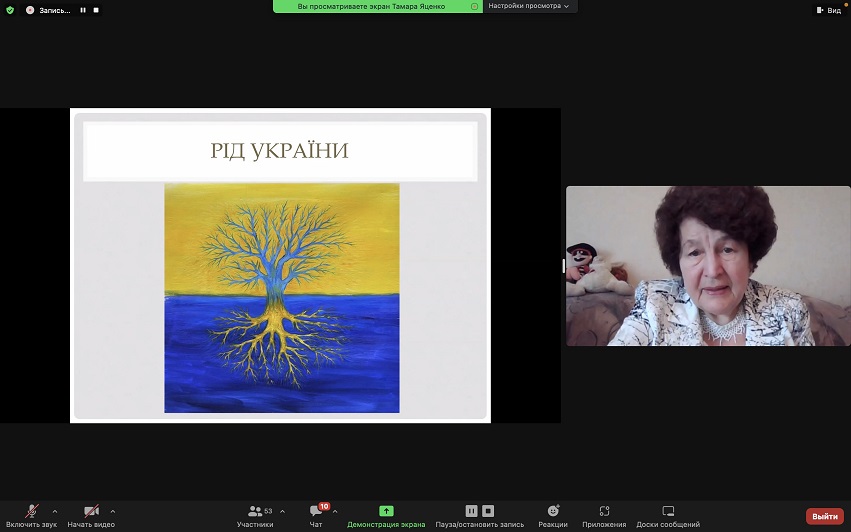
Task: Open Участники participants panel
Action: click(255, 516)
